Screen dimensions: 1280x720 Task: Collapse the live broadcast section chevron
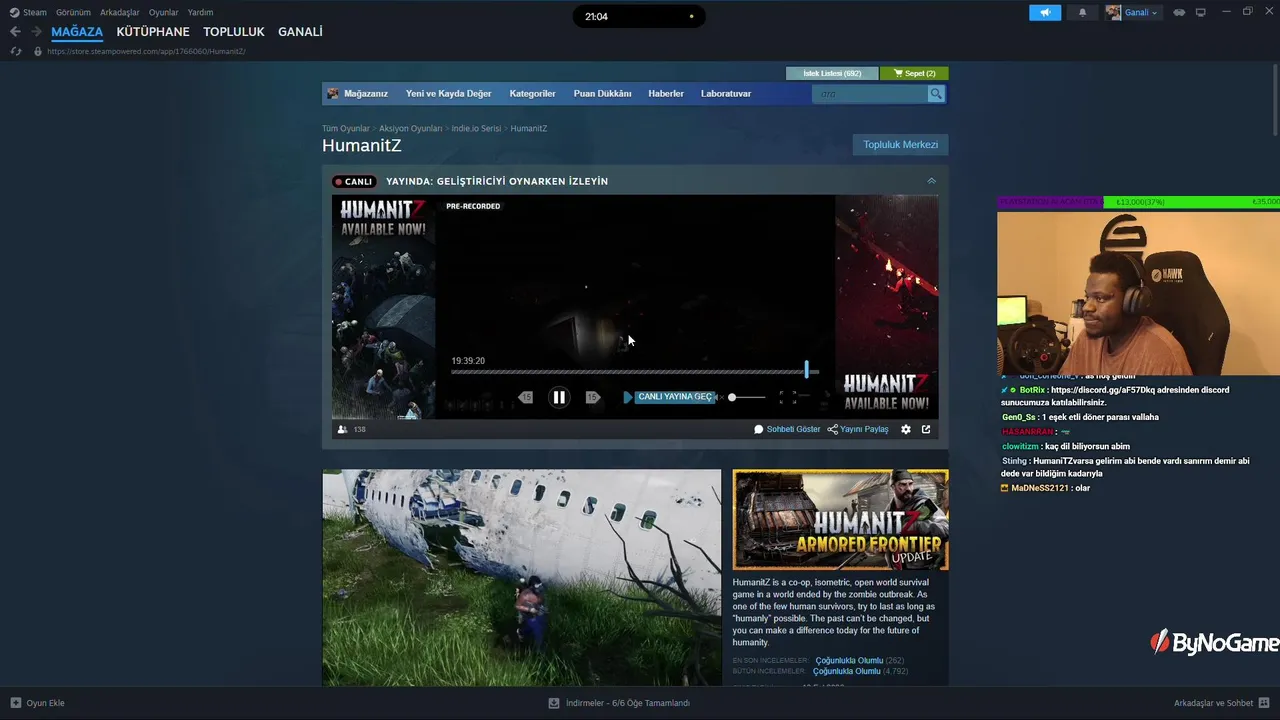tap(931, 181)
